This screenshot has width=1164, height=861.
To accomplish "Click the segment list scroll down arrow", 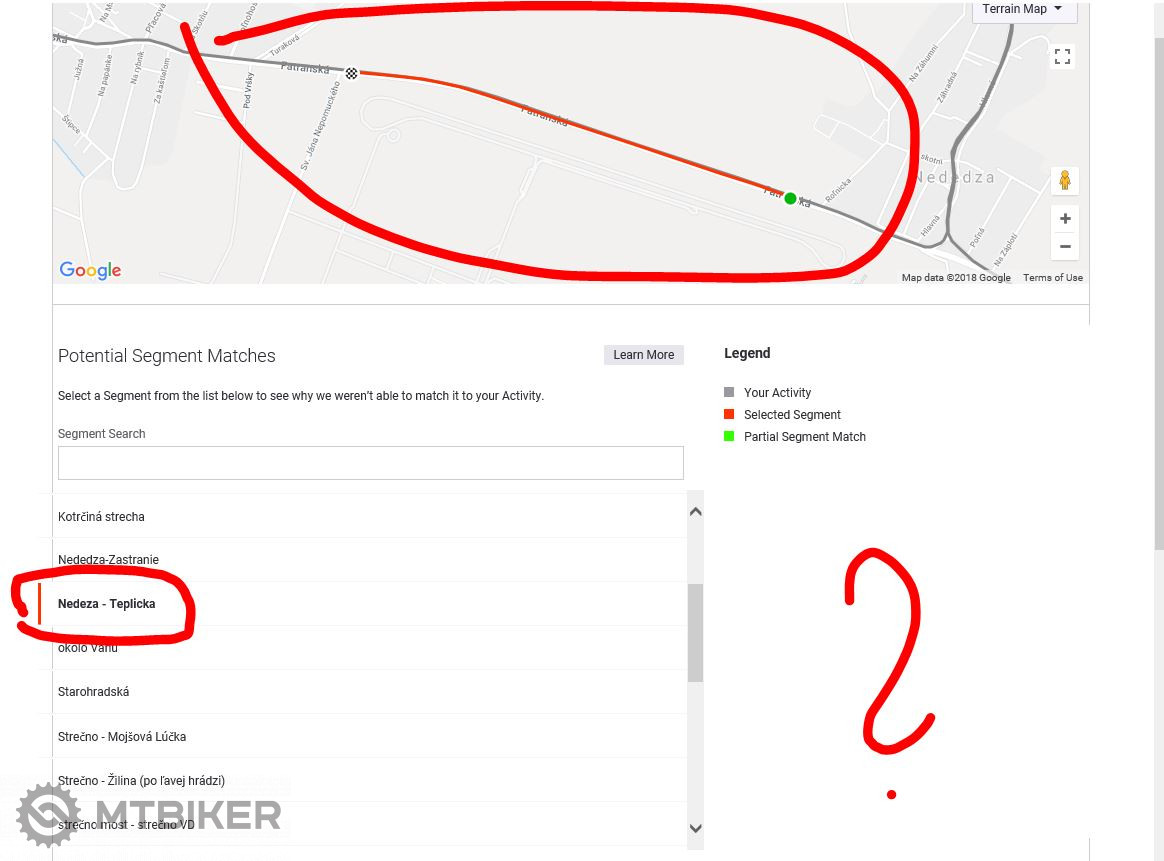I will [696, 828].
